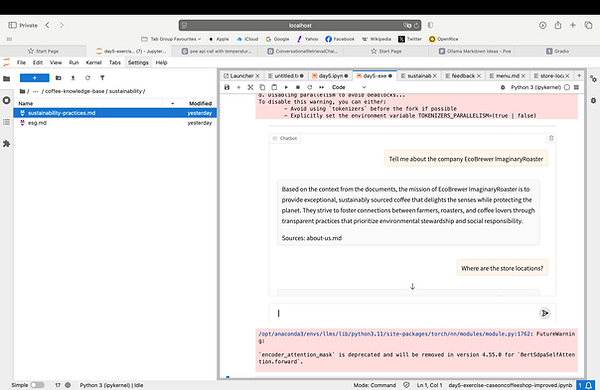Select the esg.md file

[x=115, y=123]
